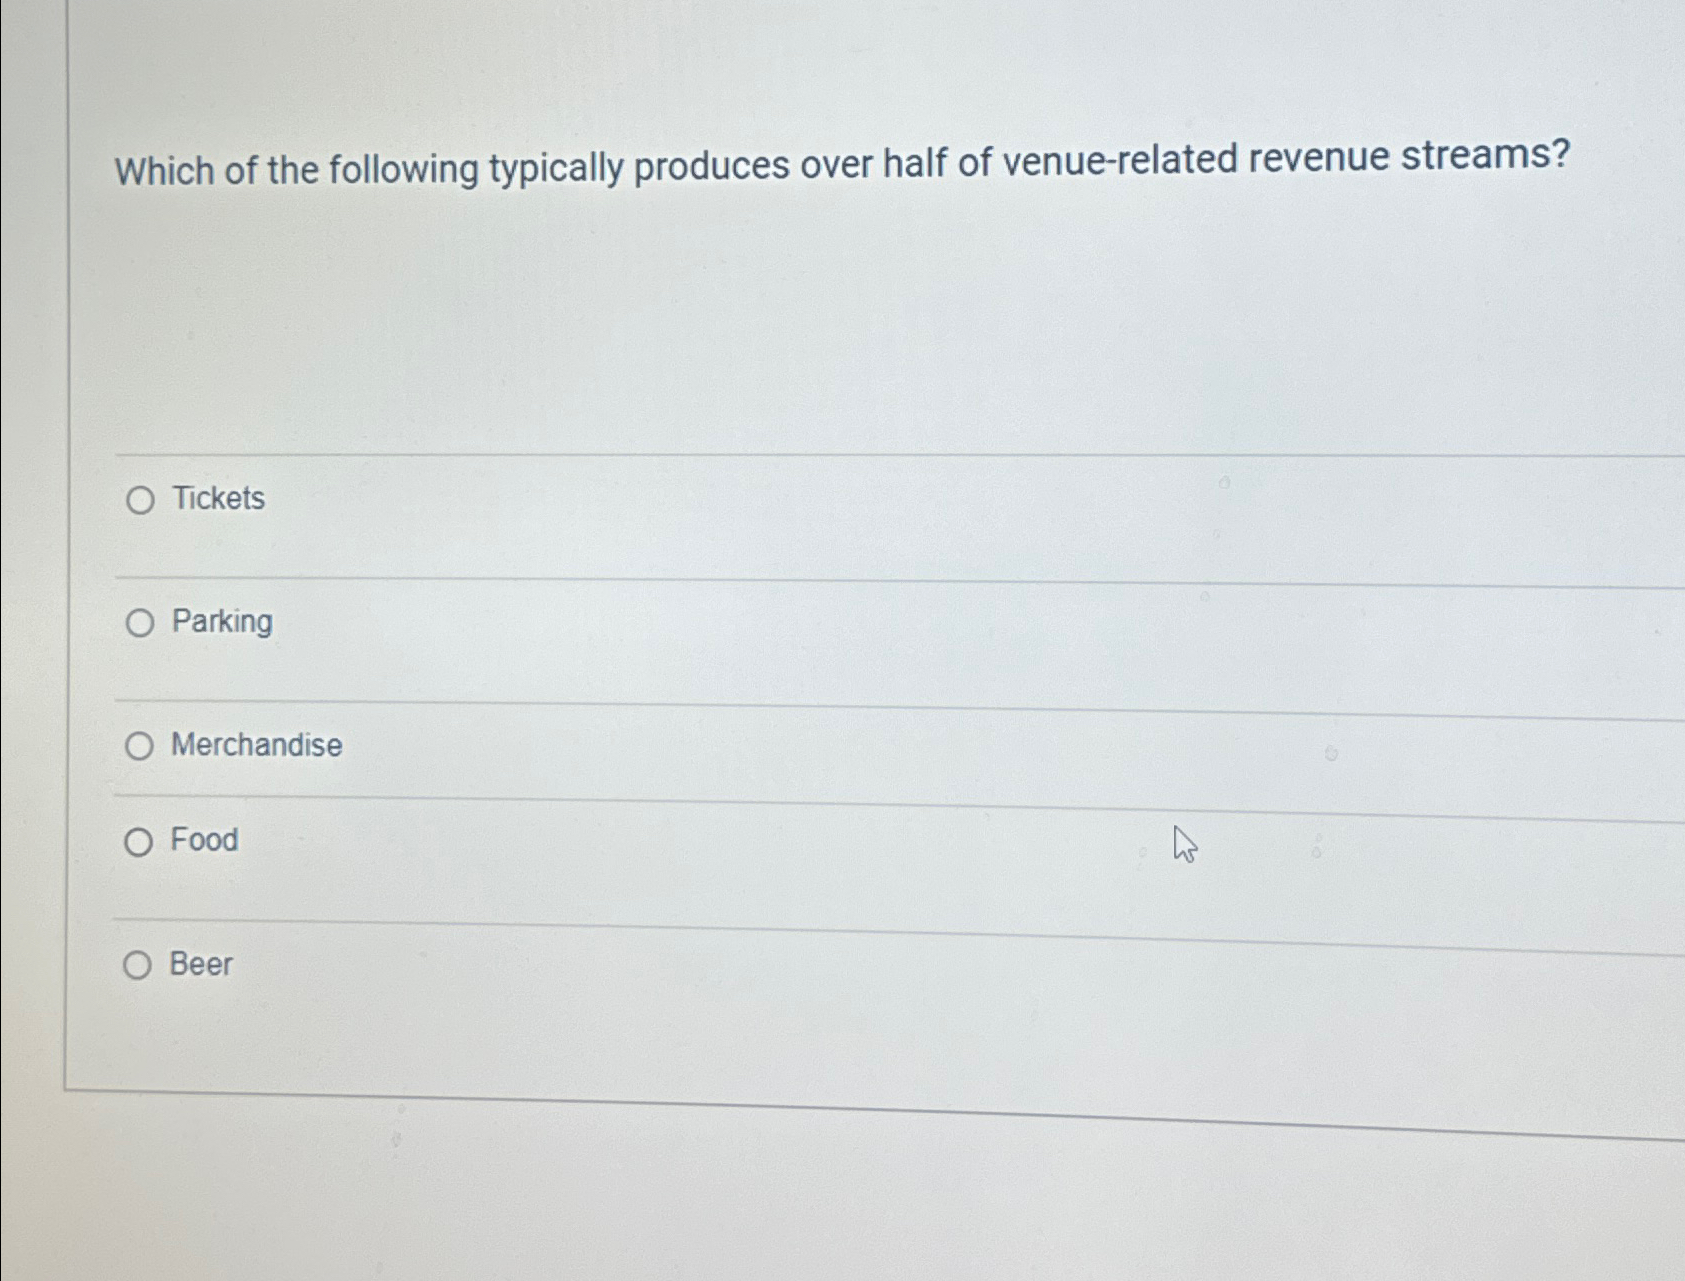1685x1281 pixels.
Task: Click 'venue-related' in the question text
Action: (x=1119, y=160)
